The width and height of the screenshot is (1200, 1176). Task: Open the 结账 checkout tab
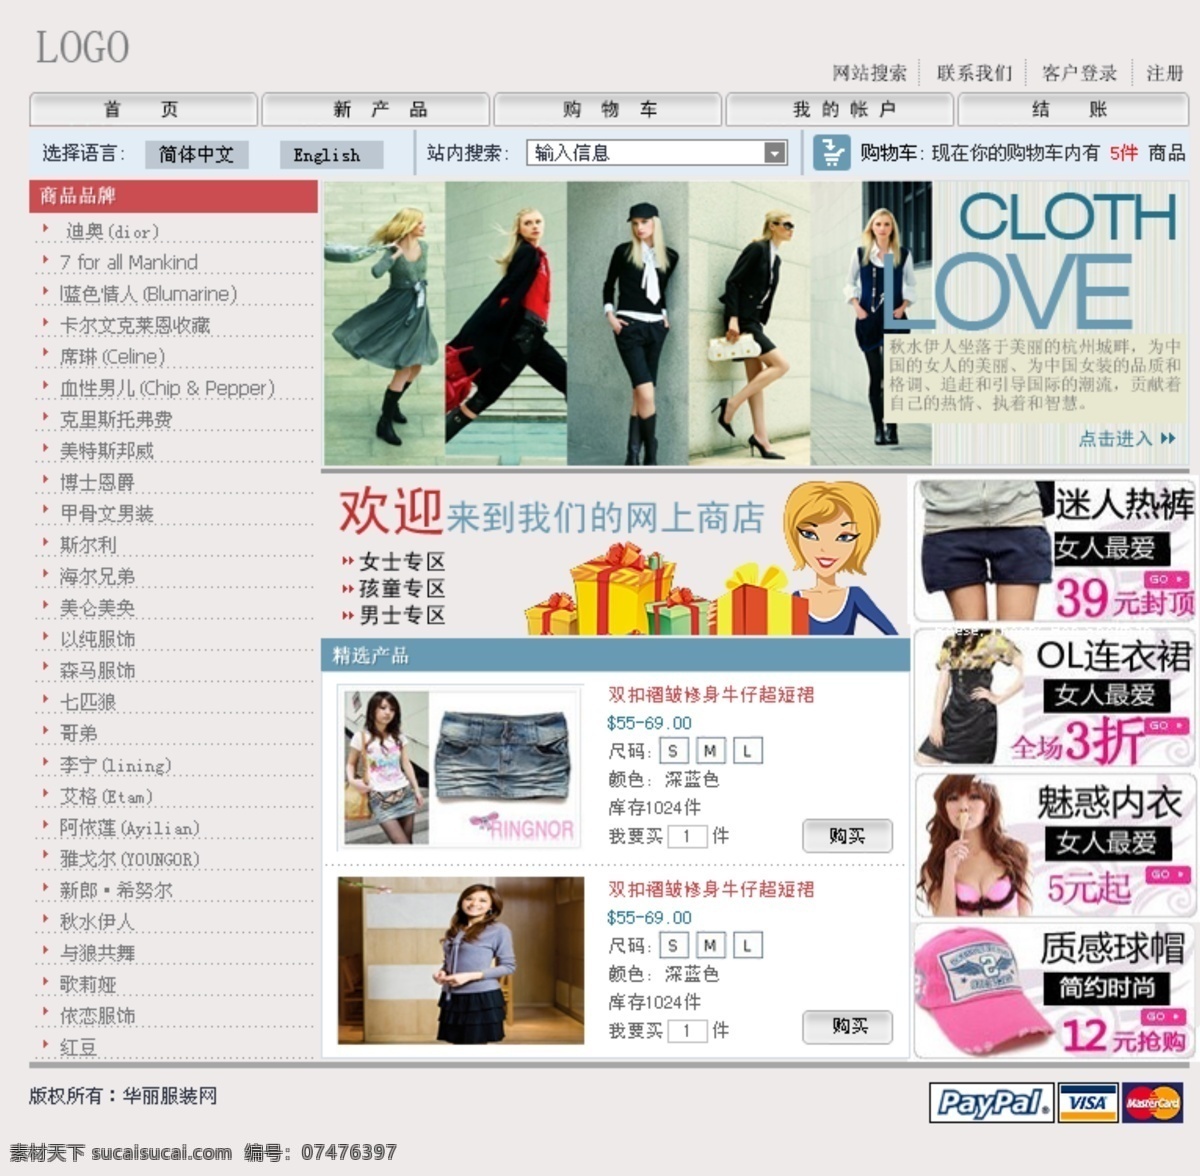(1073, 109)
